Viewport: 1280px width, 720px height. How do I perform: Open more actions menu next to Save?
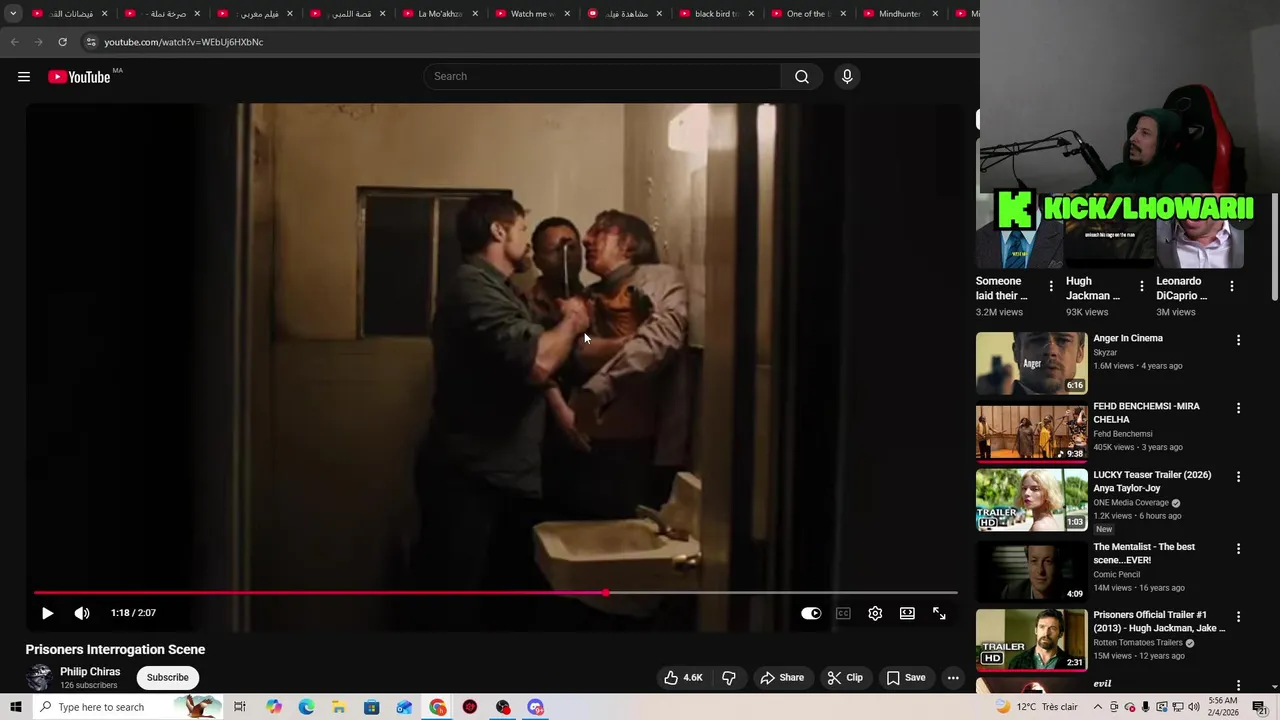click(x=953, y=678)
